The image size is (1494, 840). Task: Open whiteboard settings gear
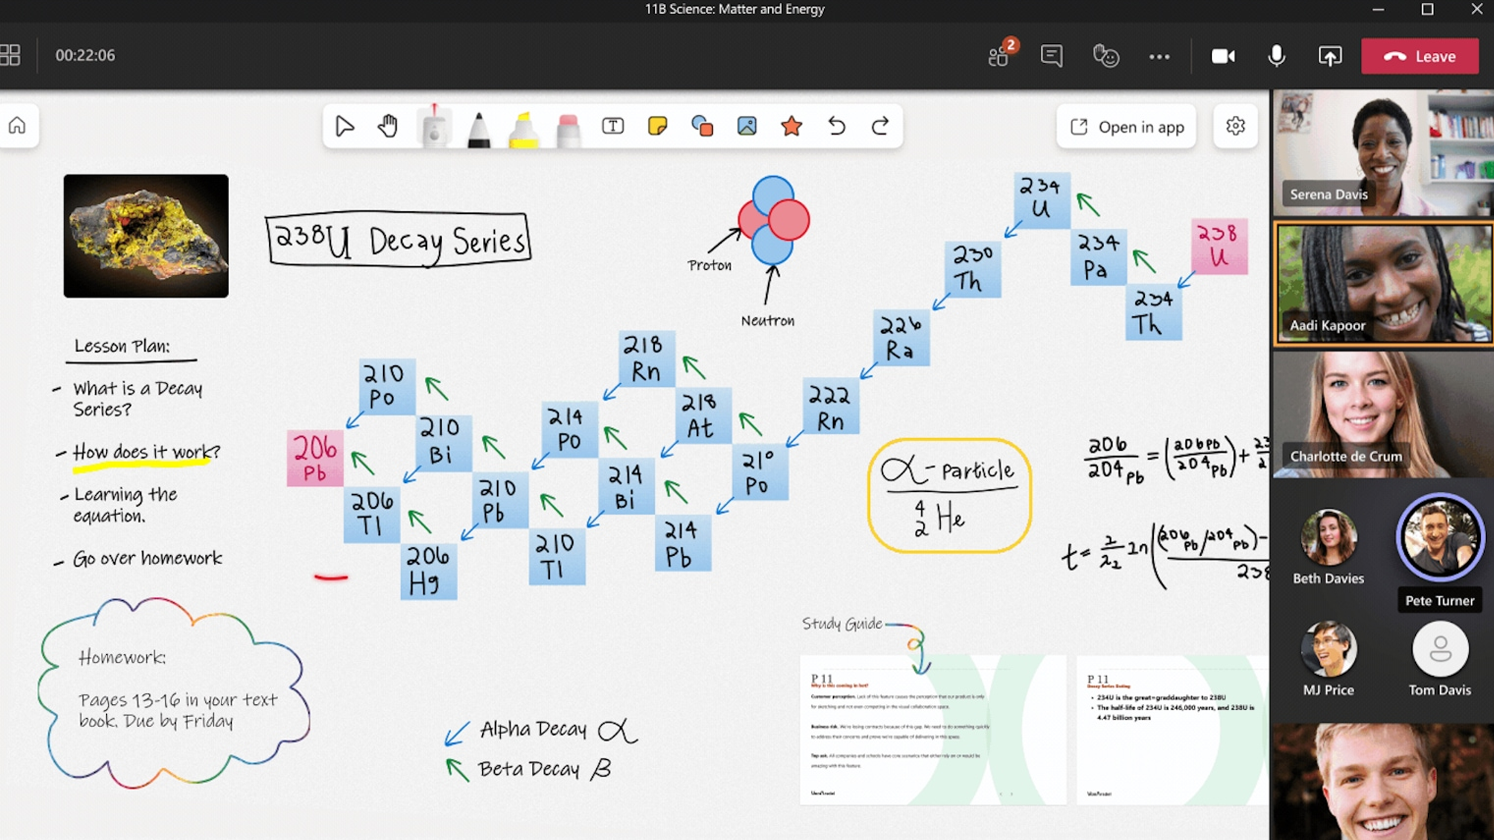(x=1235, y=127)
